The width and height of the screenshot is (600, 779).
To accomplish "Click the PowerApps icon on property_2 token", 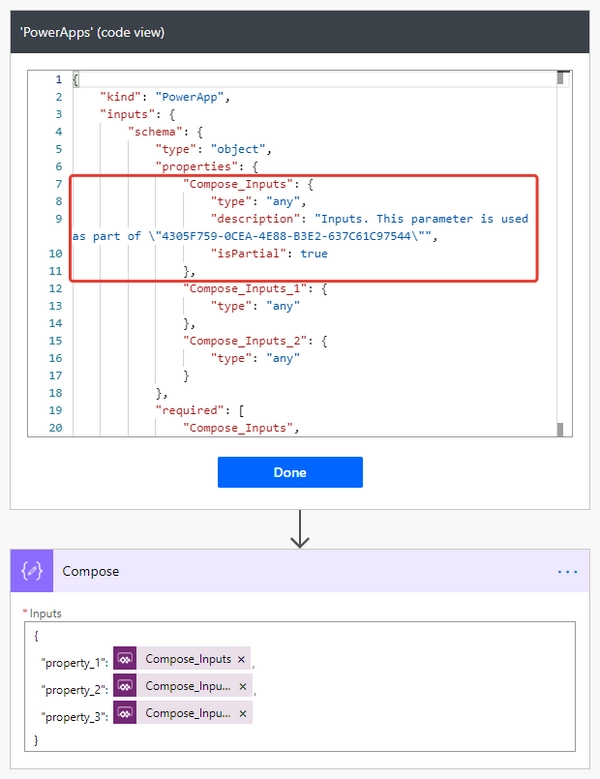I will [125, 686].
